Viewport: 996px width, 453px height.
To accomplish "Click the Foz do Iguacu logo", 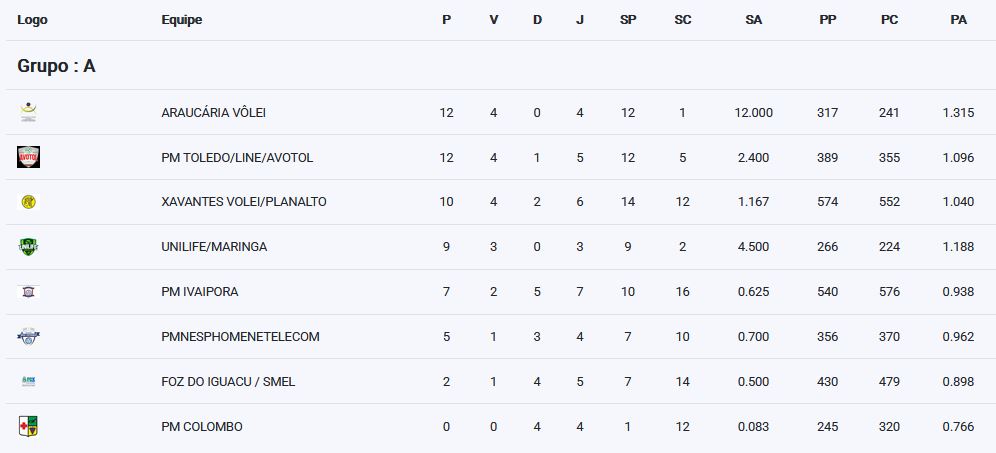I will click(x=28, y=381).
